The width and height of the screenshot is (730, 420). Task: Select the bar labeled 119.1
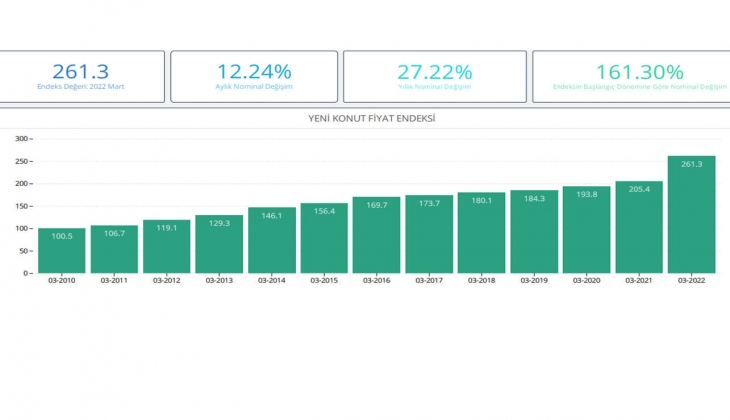coord(166,246)
